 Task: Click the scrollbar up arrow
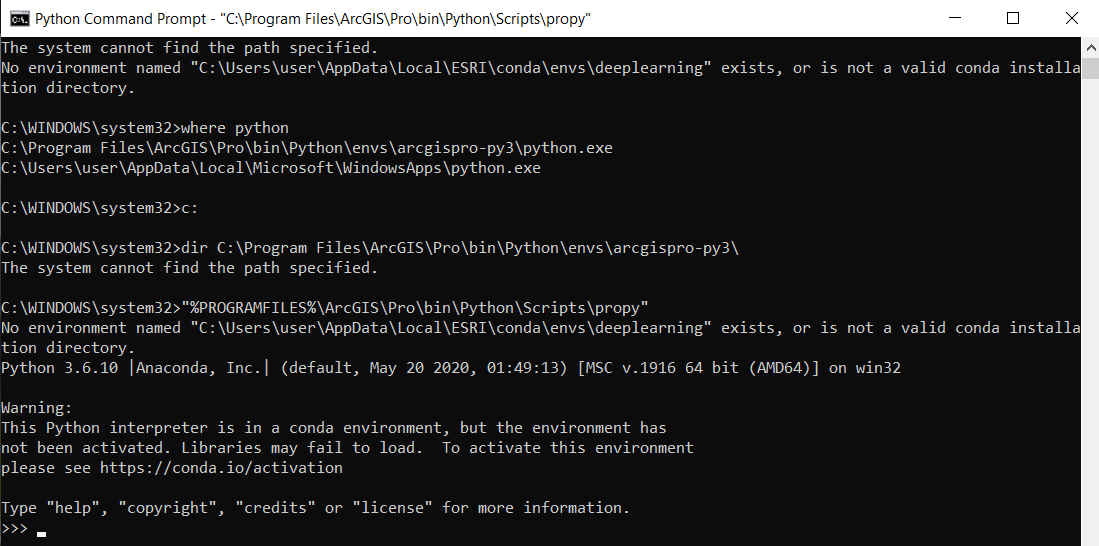click(x=1090, y=46)
